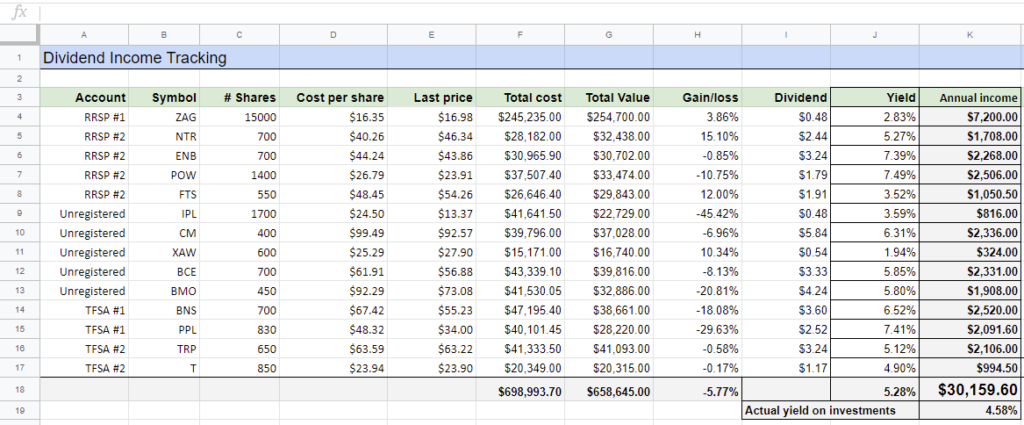Viewport: 1024px width, 425px height.
Task: Click the 'Dividend' header cell
Action: tap(786, 98)
